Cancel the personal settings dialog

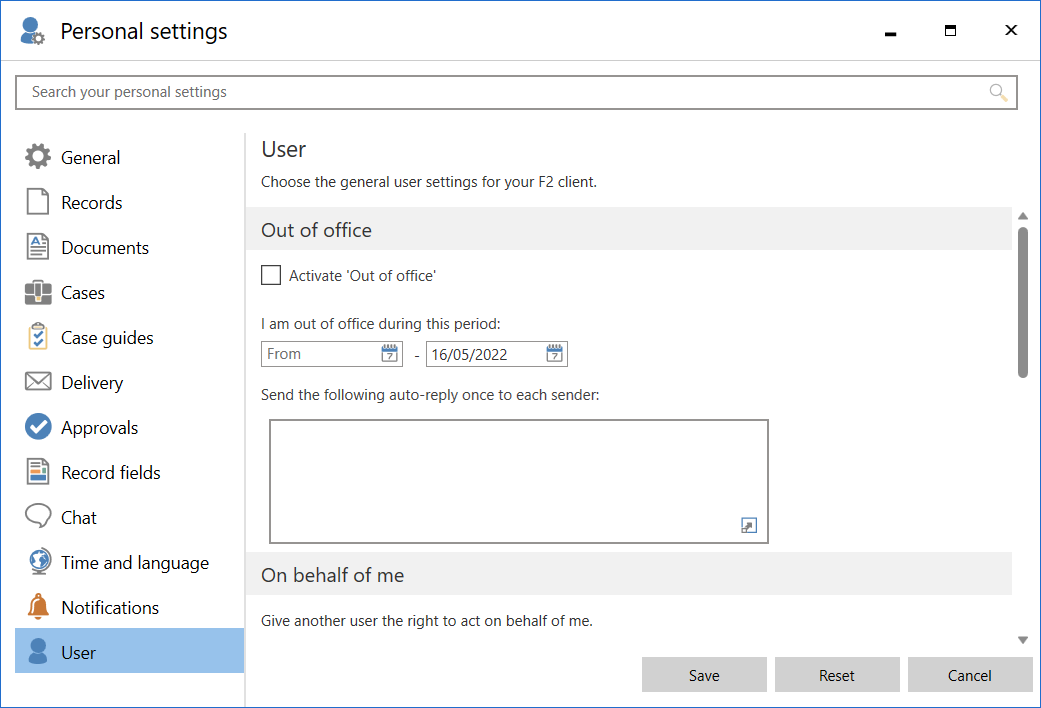click(969, 675)
